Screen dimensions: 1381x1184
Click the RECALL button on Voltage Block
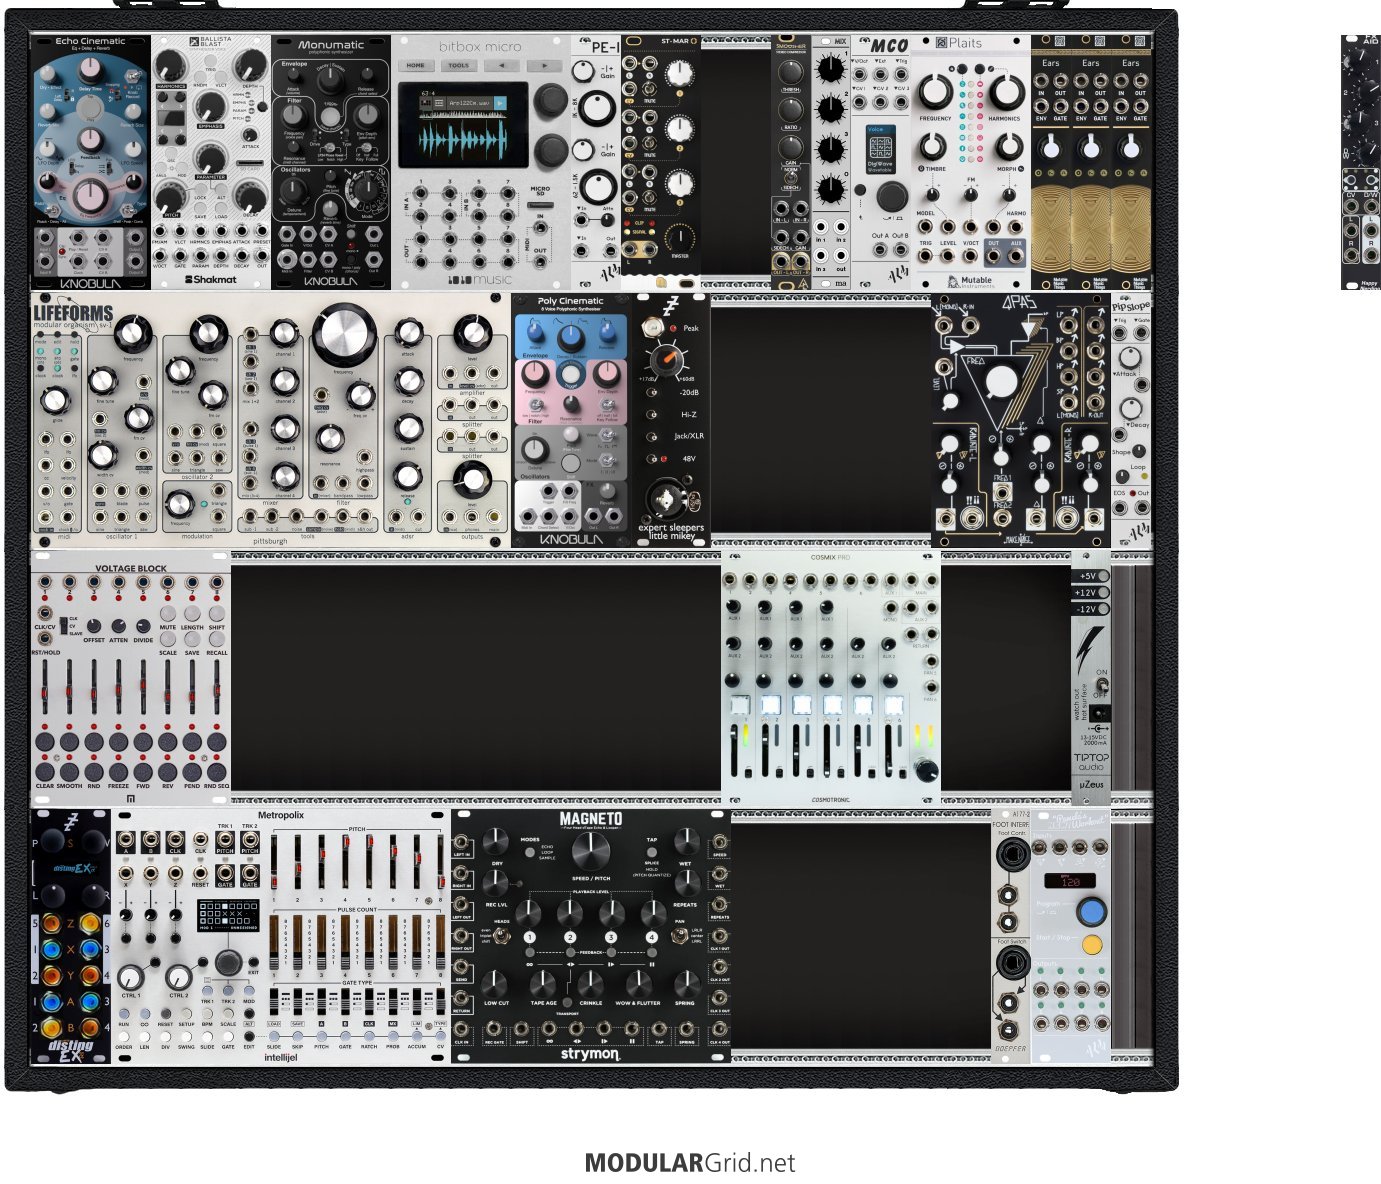pos(216,640)
